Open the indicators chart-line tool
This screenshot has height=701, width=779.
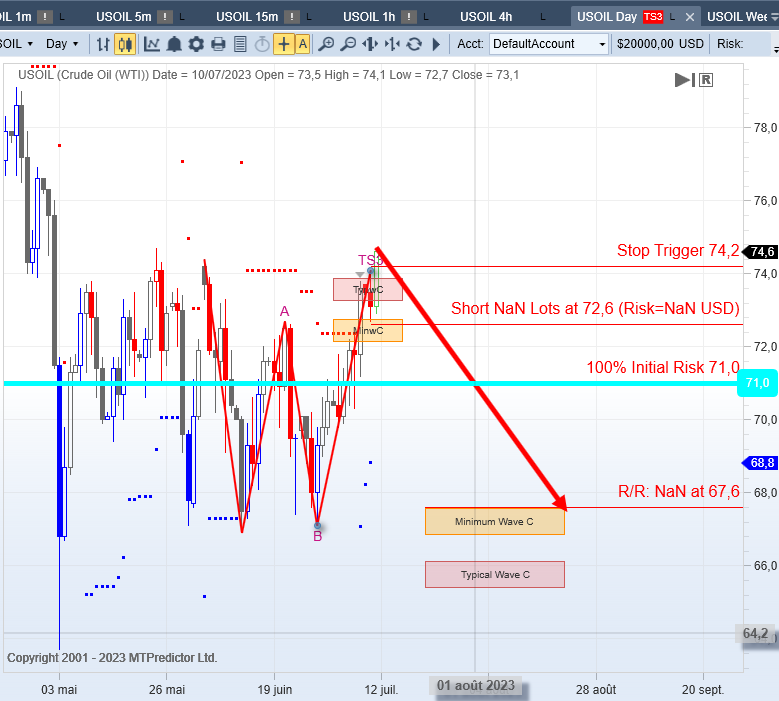pyautogui.click(x=152, y=44)
